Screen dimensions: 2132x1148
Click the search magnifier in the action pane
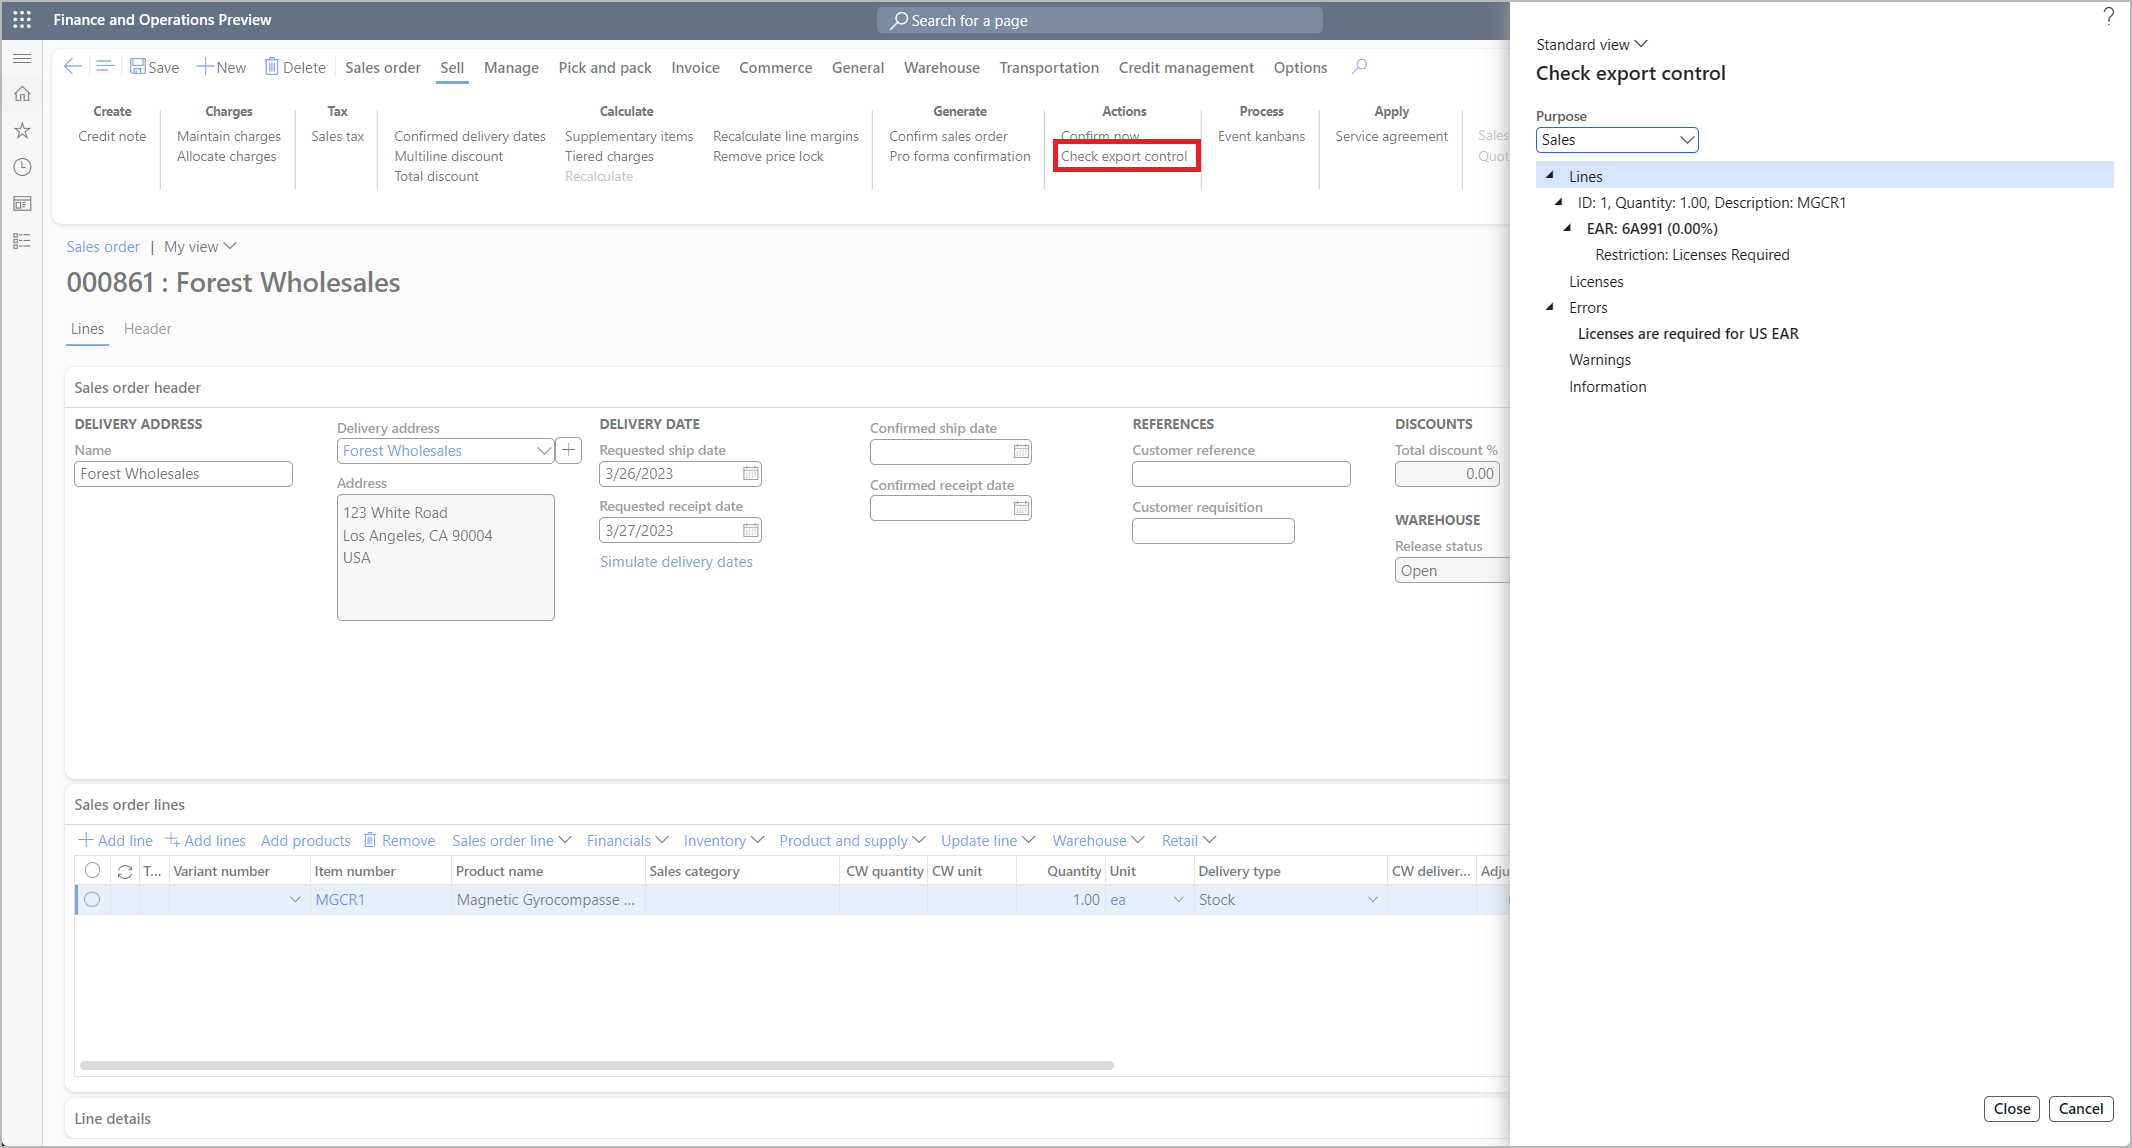pos(1359,67)
